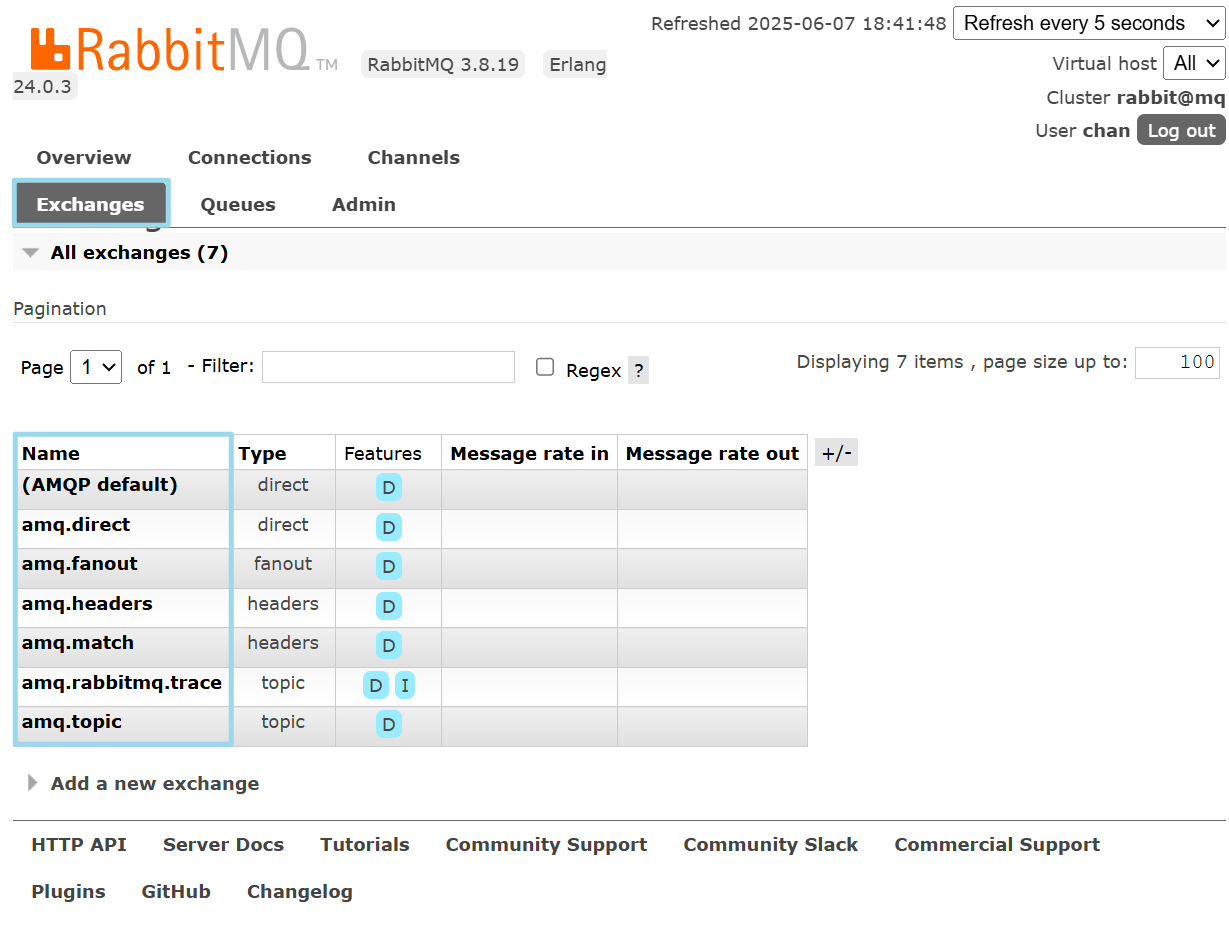This screenshot has width=1229, height=938.
Task: Click the D feature badge for amq.direct
Action: (389, 528)
